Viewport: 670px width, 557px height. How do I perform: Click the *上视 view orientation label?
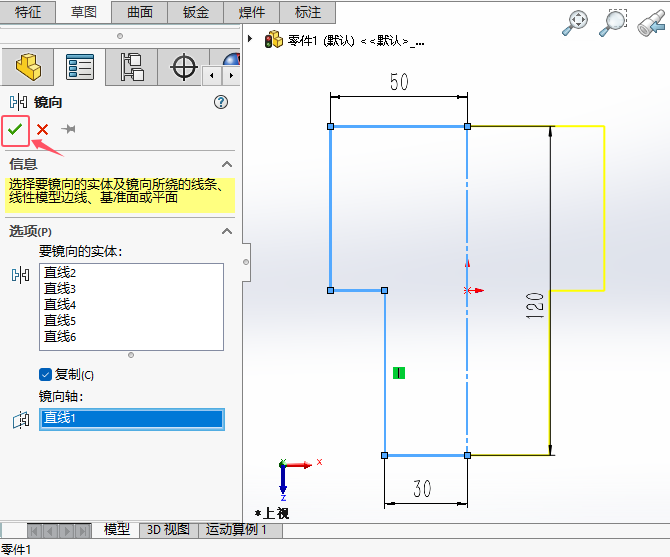[x=272, y=513]
